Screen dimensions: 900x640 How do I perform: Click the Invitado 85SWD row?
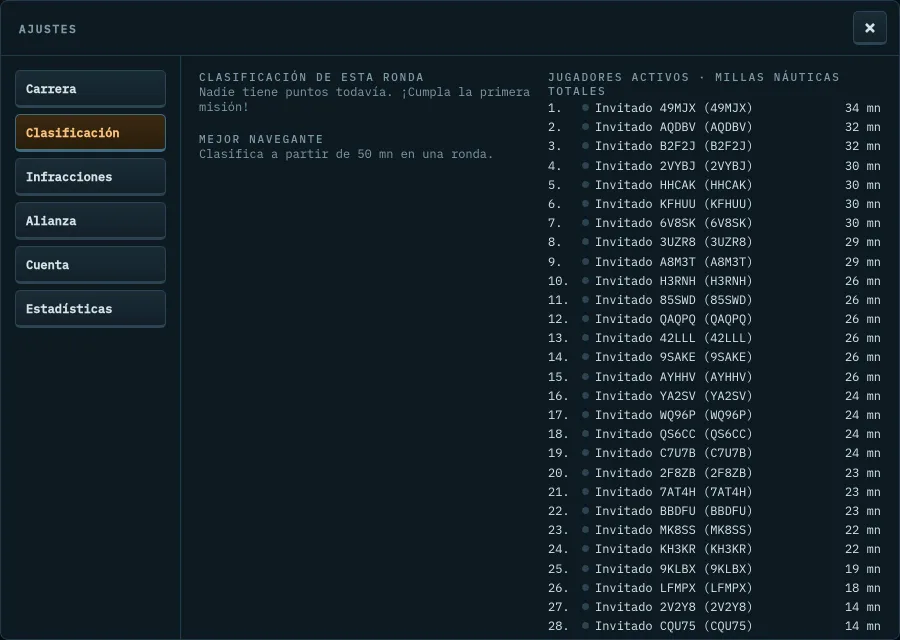point(714,300)
